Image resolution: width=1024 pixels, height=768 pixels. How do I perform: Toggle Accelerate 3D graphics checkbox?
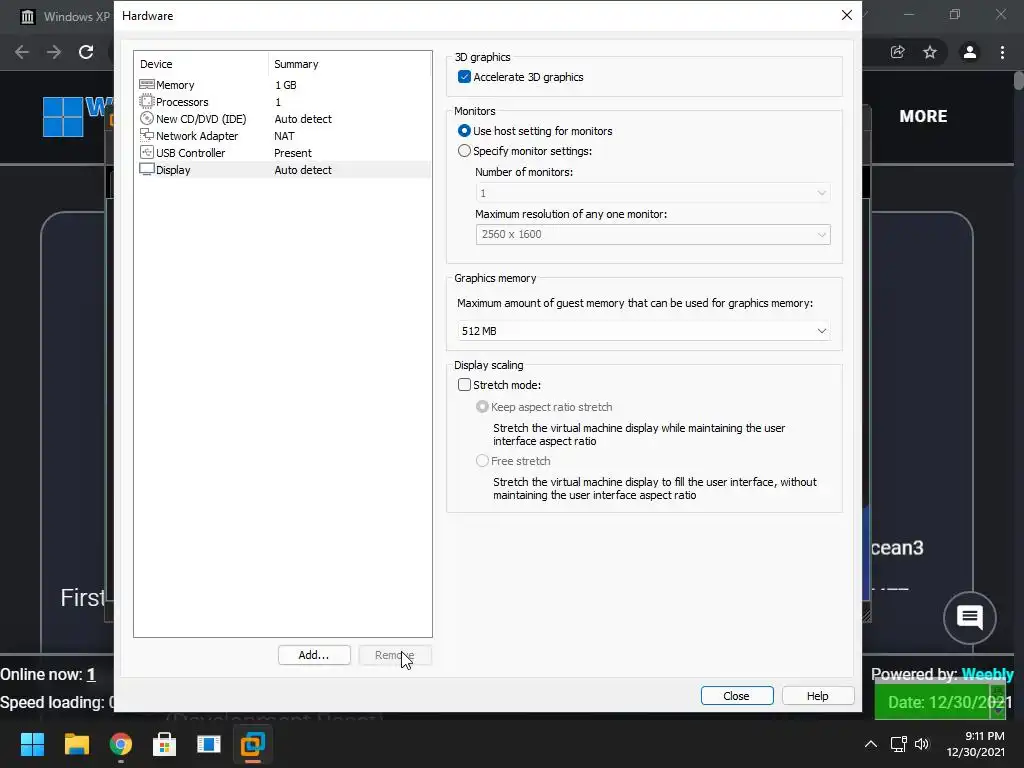click(x=464, y=77)
